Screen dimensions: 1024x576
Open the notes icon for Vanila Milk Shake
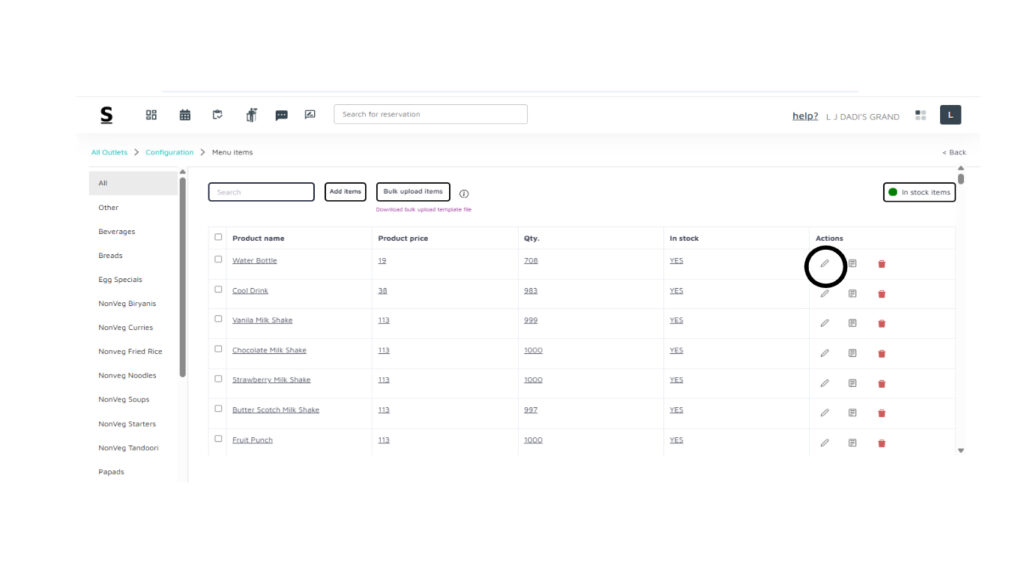click(x=852, y=323)
